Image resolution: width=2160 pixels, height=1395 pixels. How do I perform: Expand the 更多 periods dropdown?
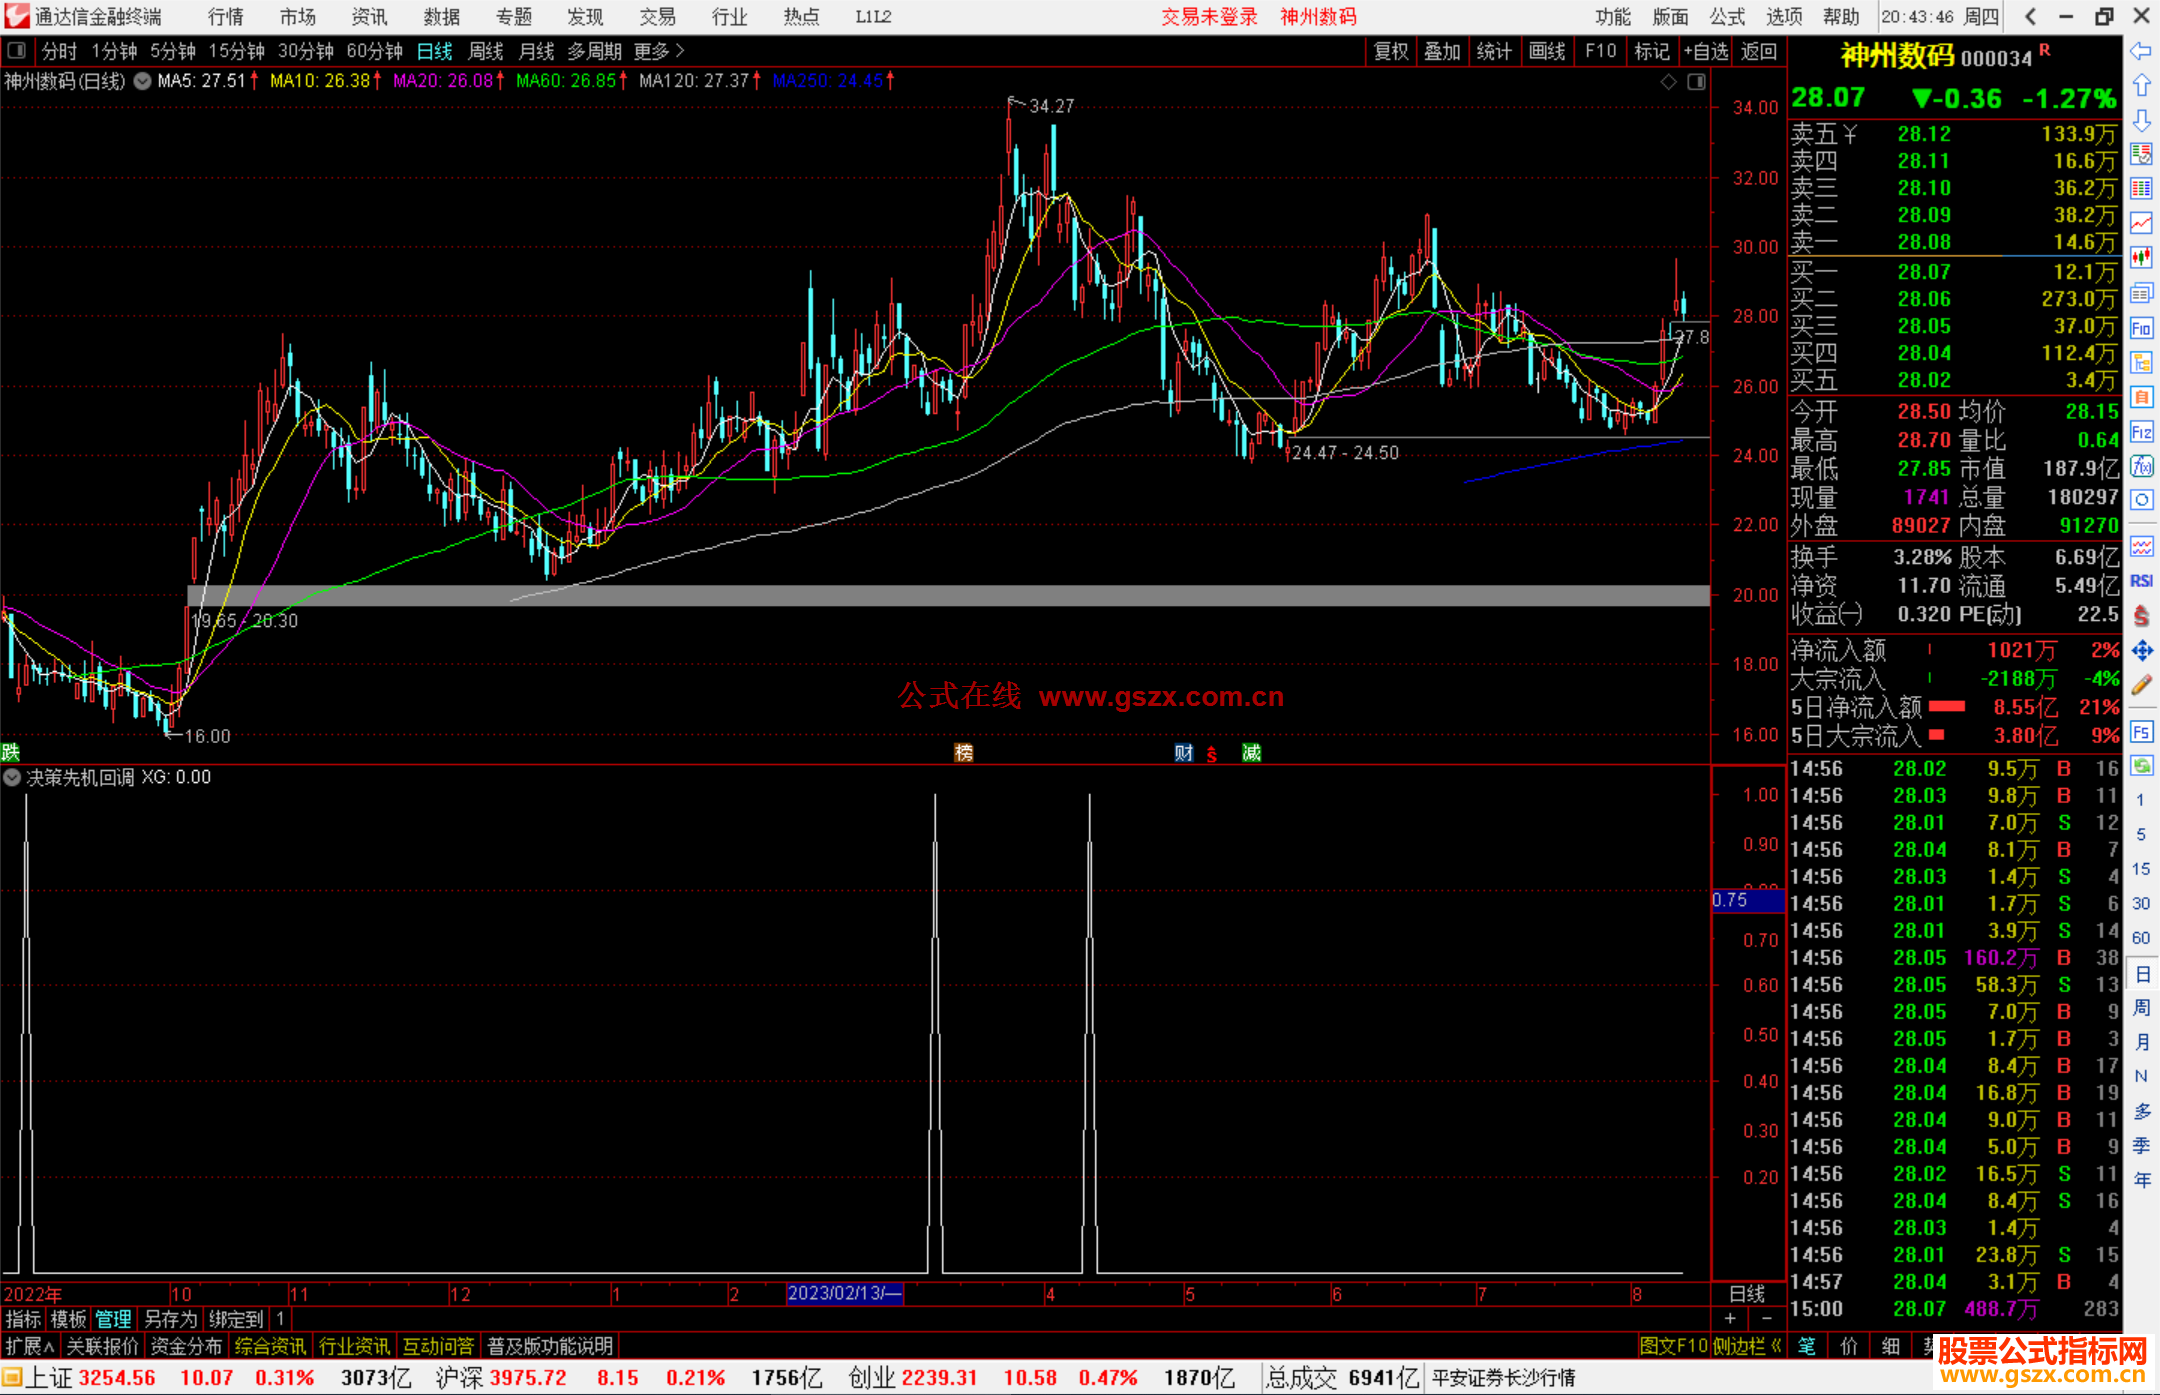658,51
